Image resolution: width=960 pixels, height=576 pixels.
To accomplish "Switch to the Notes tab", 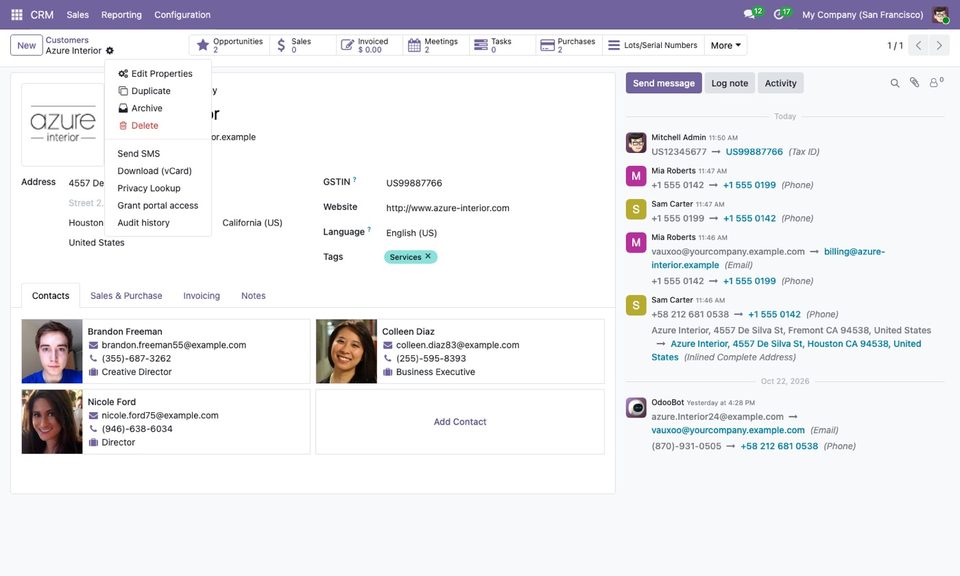I will pyautogui.click(x=253, y=296).
